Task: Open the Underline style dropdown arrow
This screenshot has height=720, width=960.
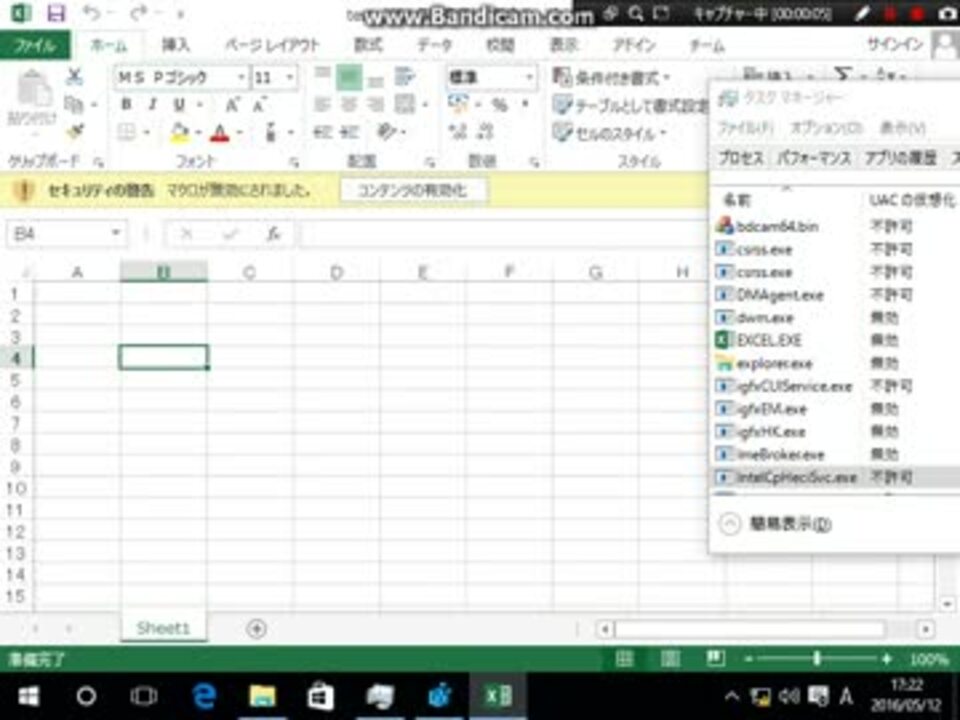Action: [199, 105]
